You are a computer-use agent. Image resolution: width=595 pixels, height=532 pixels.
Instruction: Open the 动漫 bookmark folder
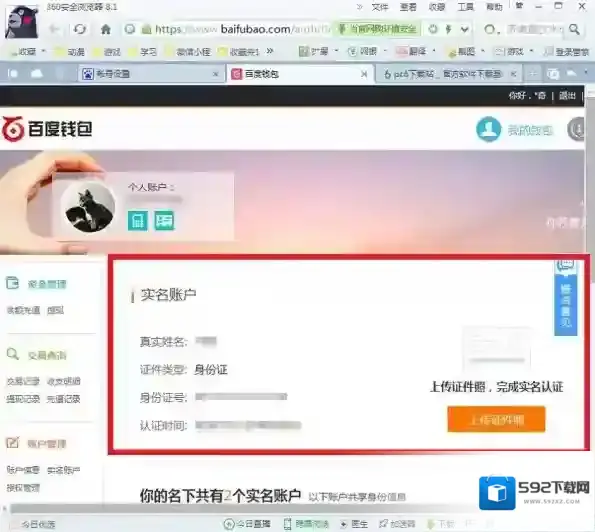click(x=71, y=51)
